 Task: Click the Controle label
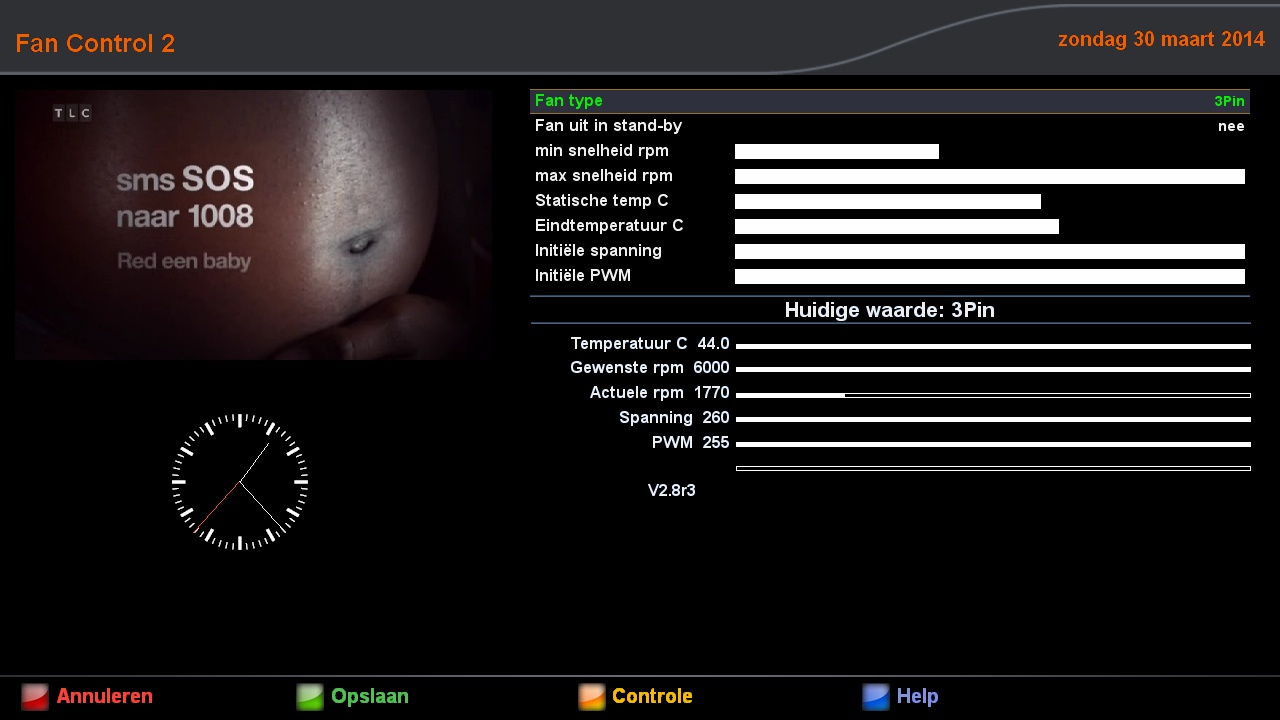[652, 697]
